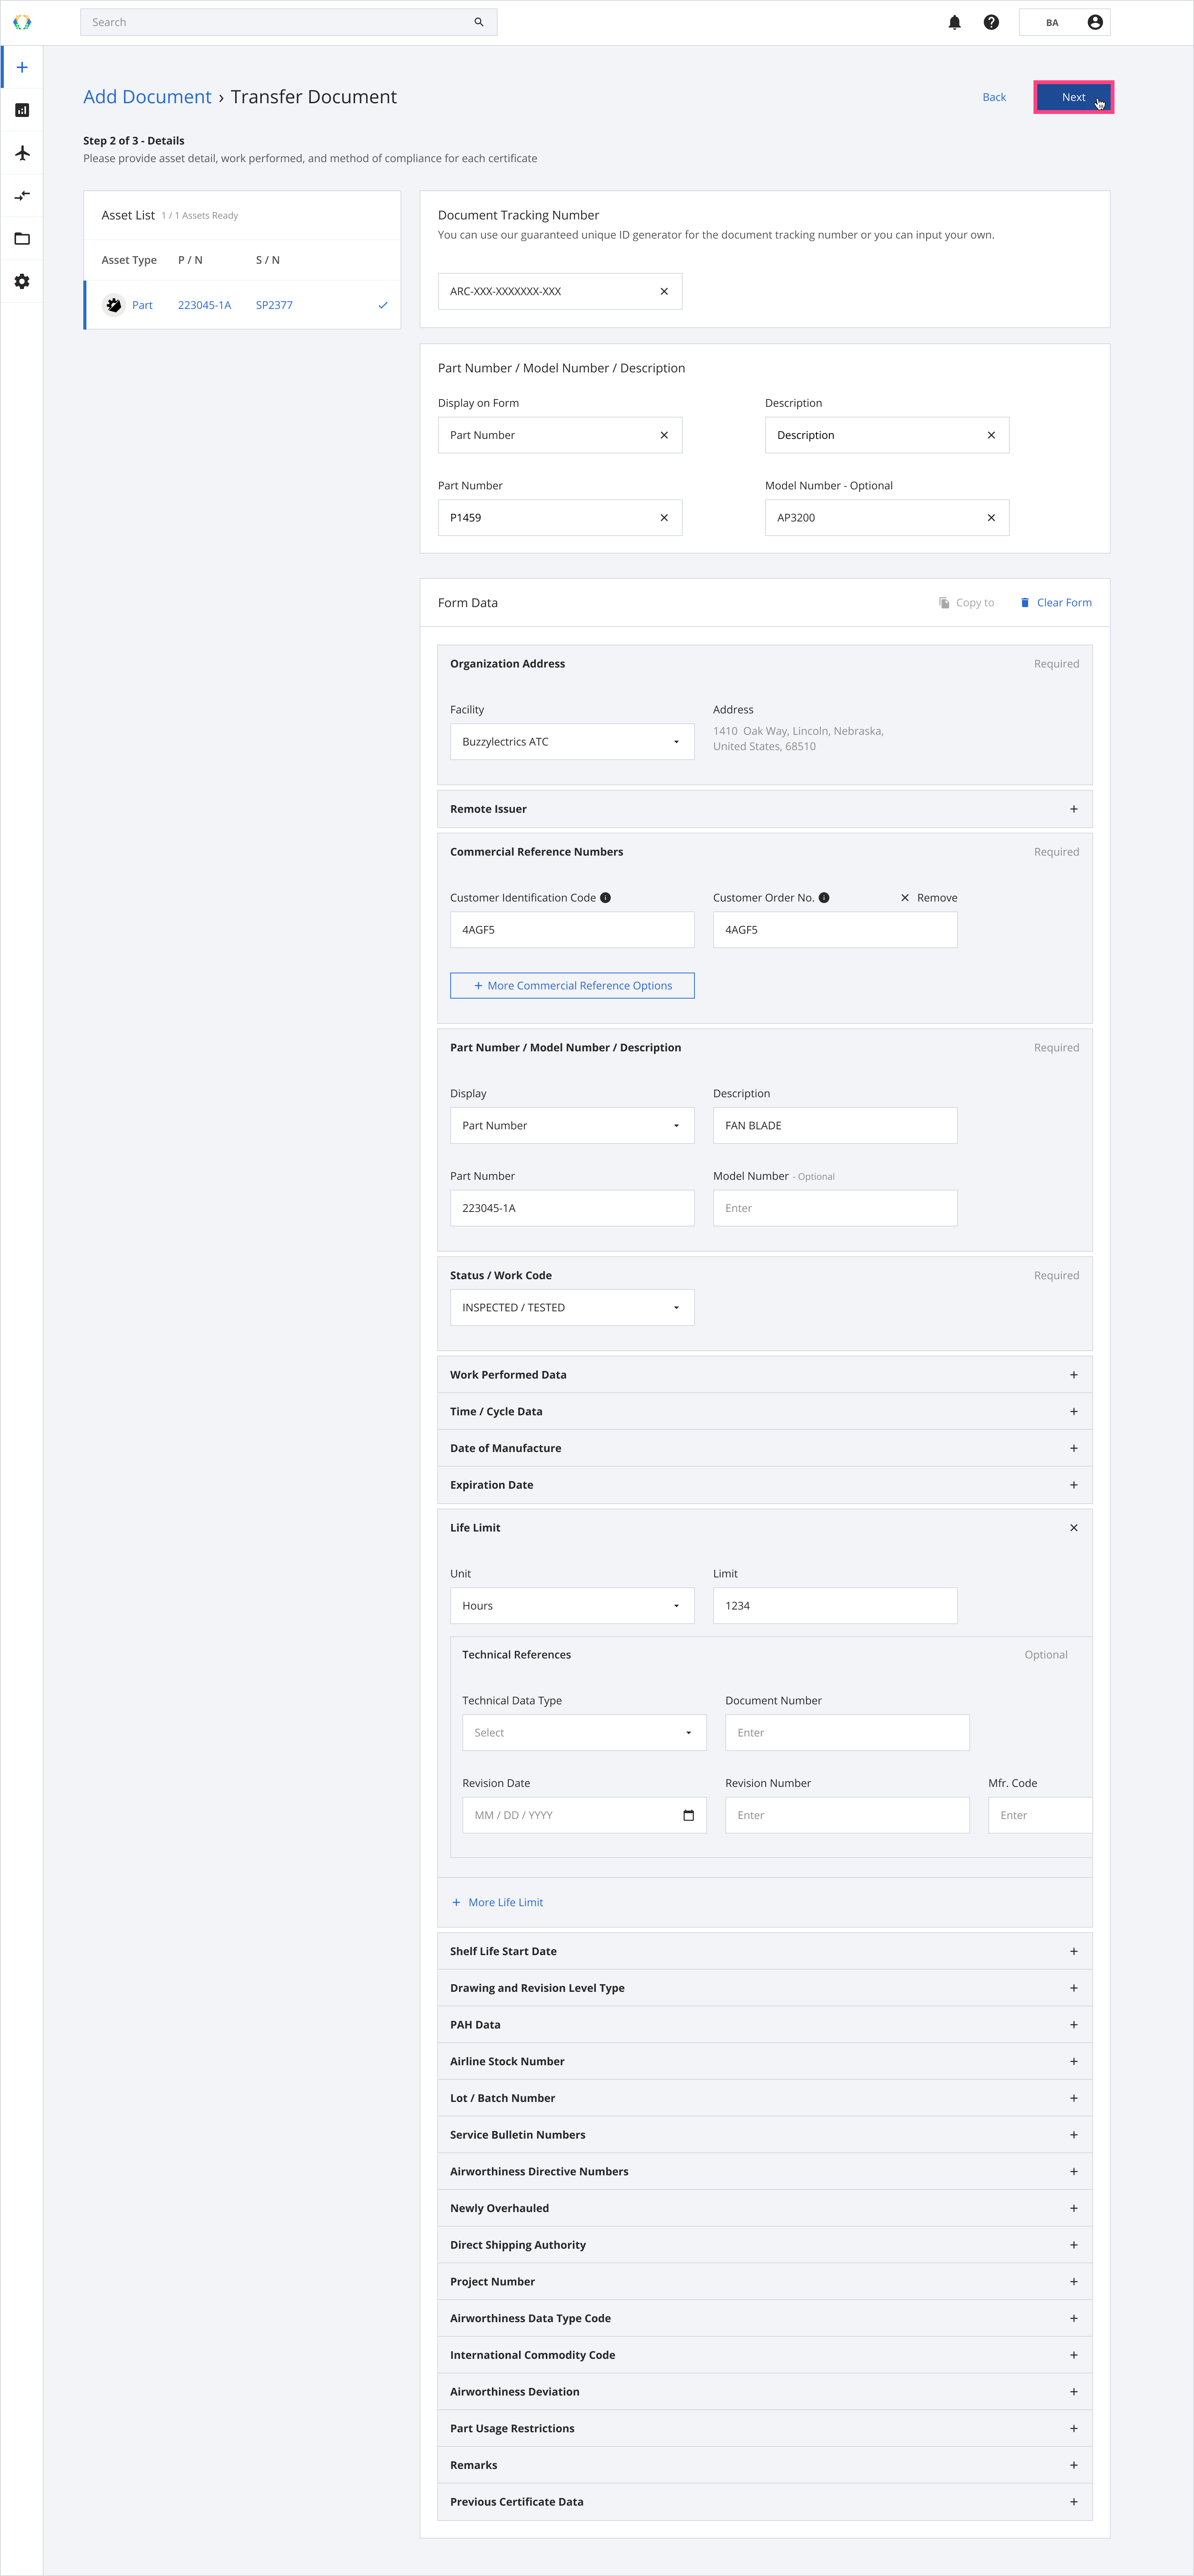The height and width of the screenshot is (2576, 1194).
Task: Open the folder icon in sidebar
Action: pos(22,239)
